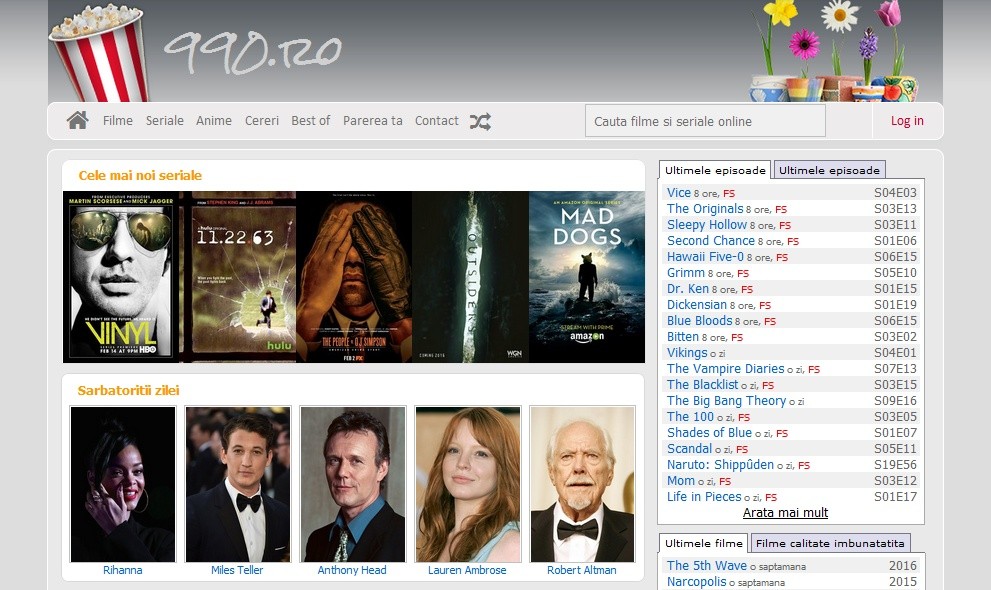Switch to Filme calitate imbunatatita tab

(x=829, y=543)
